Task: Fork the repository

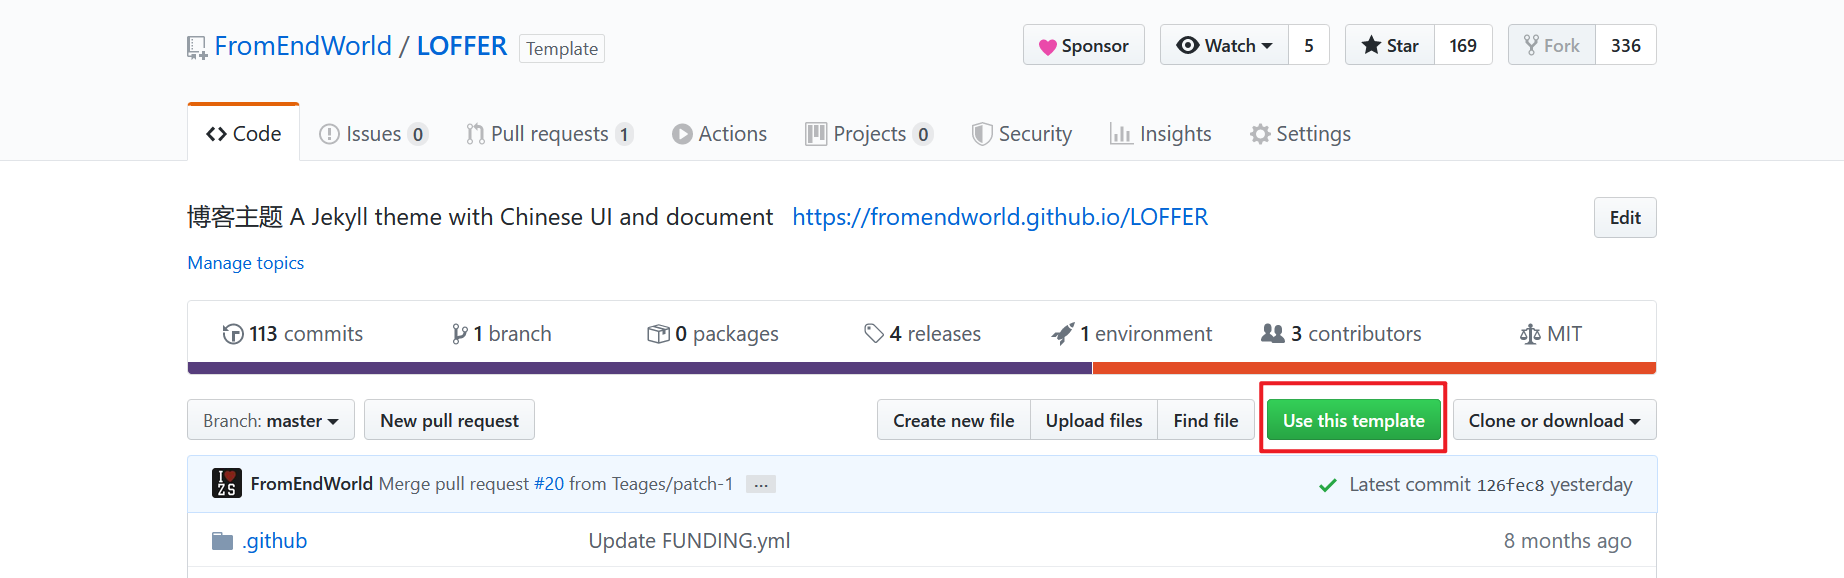Action: [x=1552, y=45]
